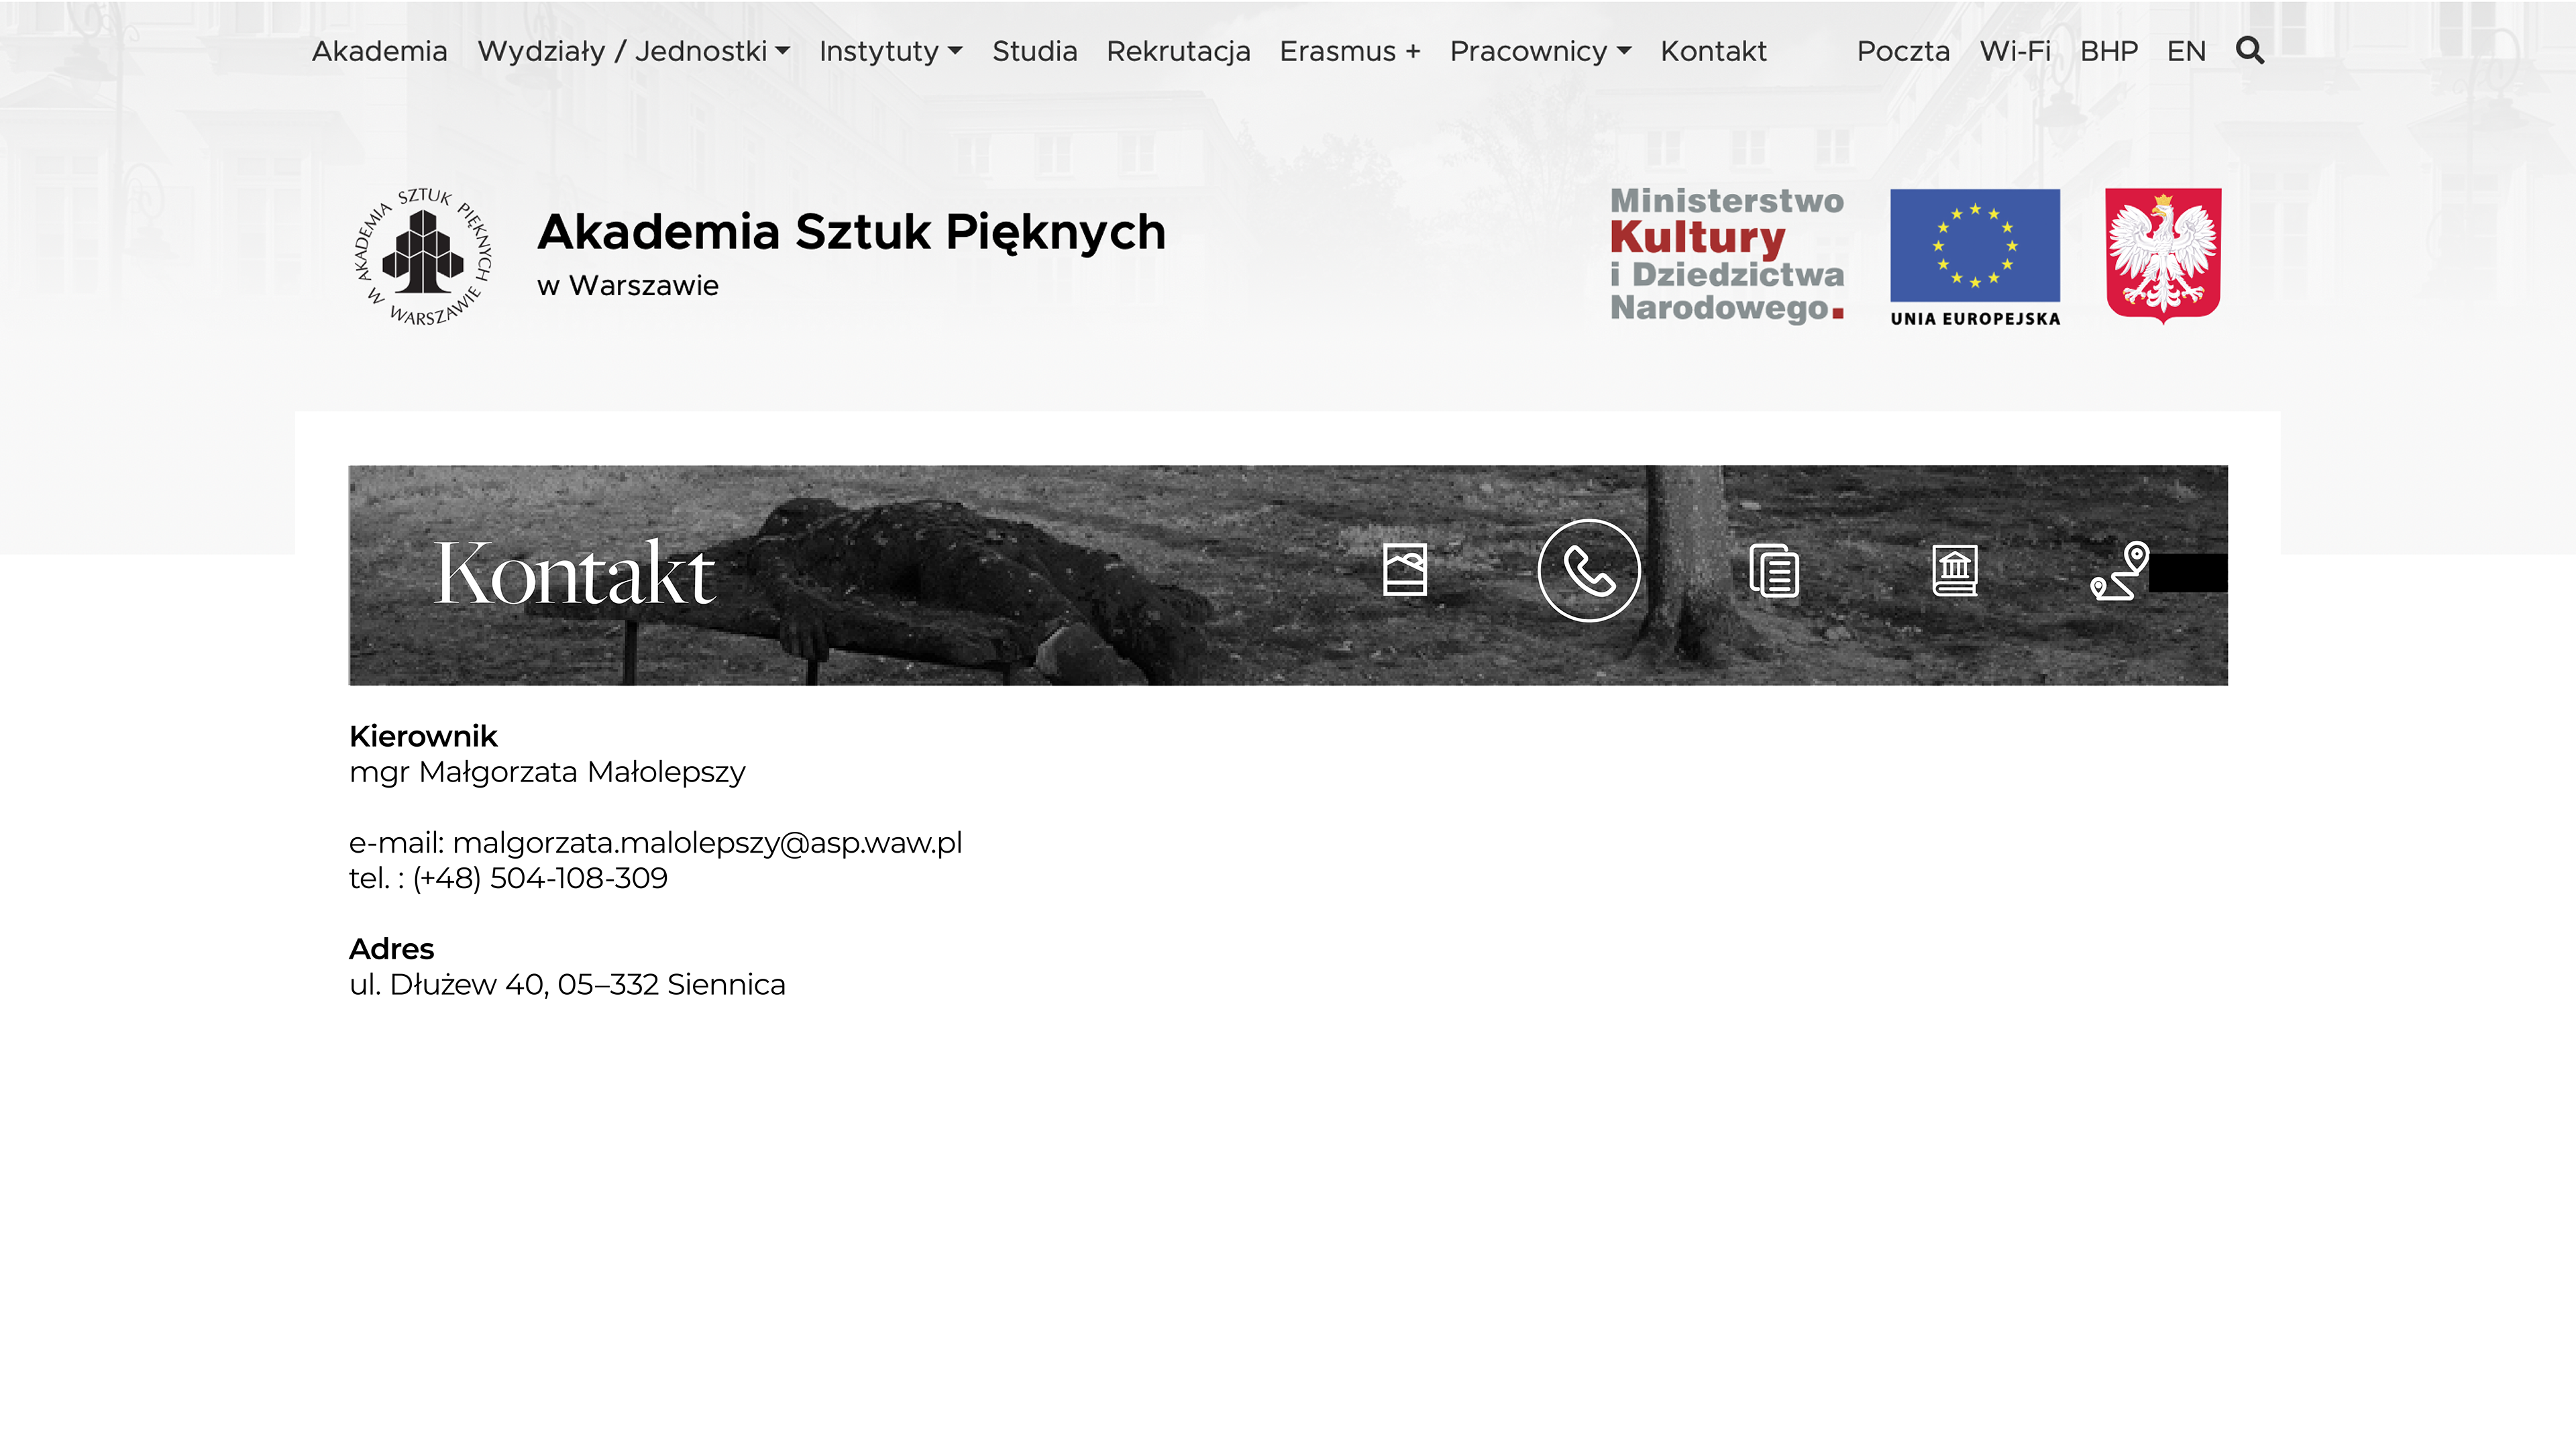2576x1449 pixels.
Task: Open the Erasmus + page
Action: [x=1349, y=51]
